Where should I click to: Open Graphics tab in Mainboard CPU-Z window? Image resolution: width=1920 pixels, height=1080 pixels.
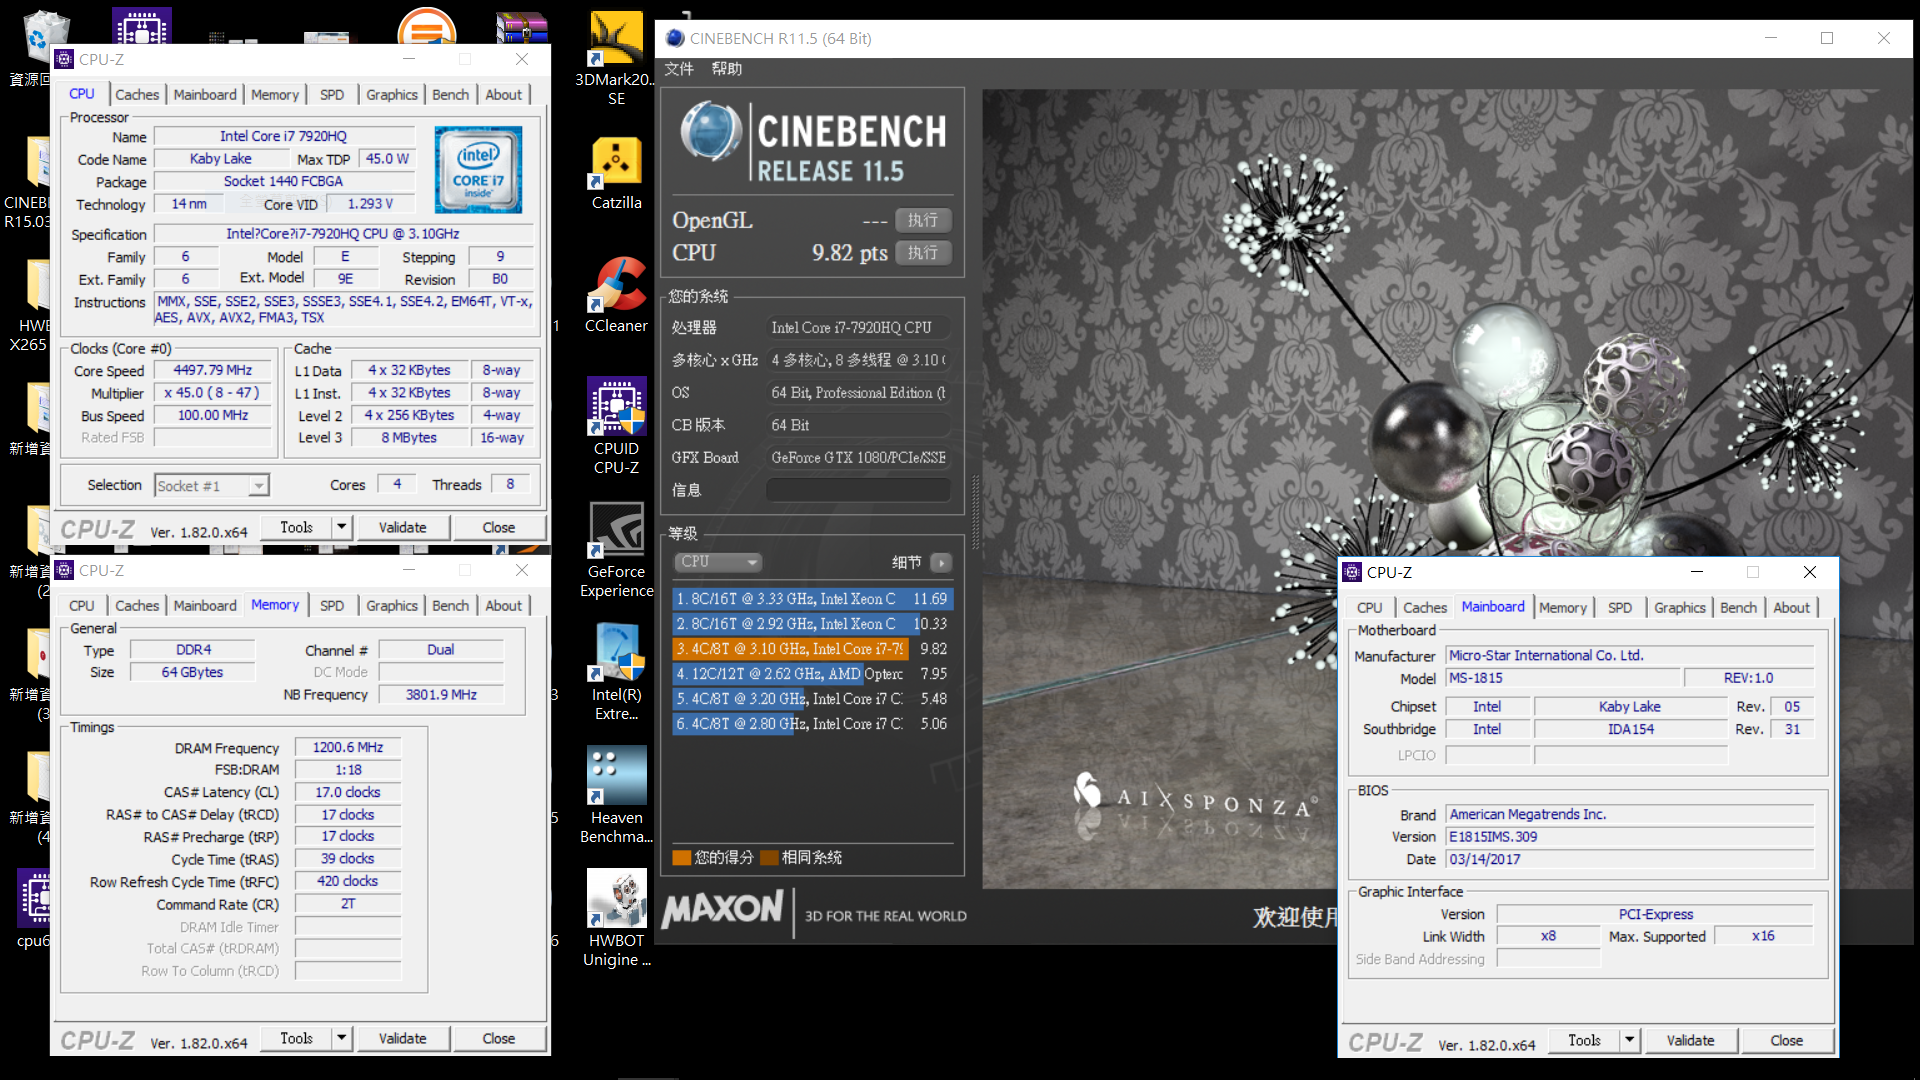[x=1679, y=607]
